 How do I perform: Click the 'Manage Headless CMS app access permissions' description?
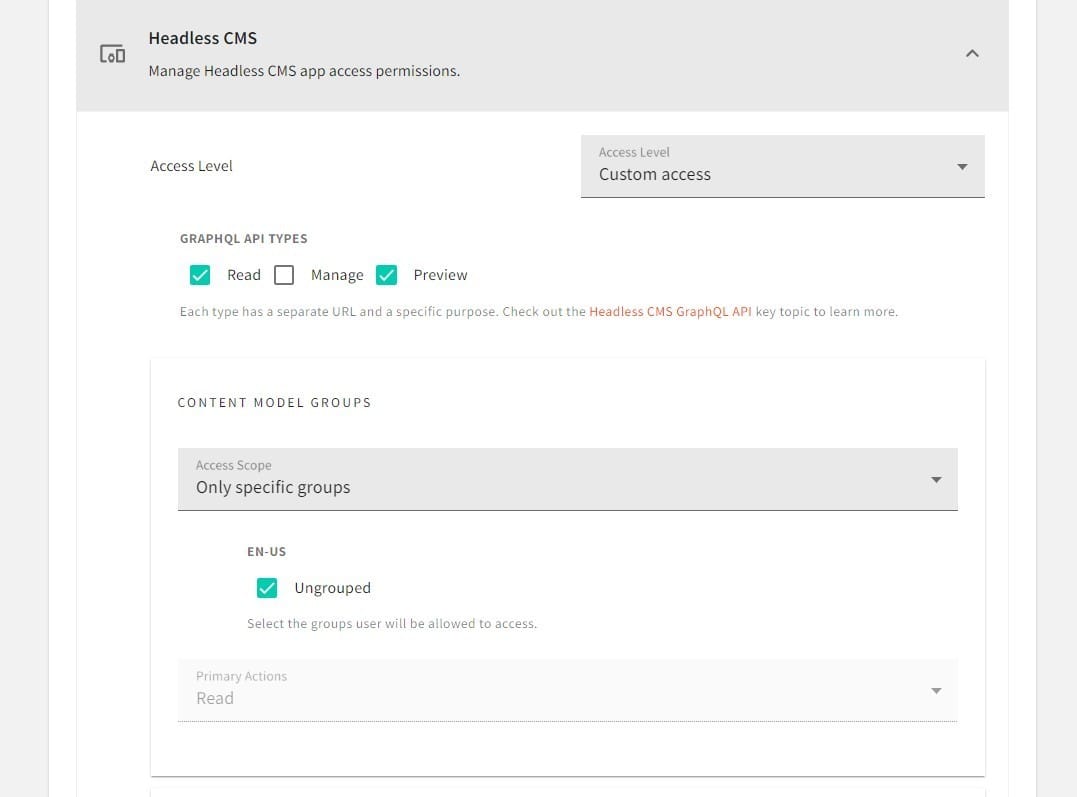[304, 72]
